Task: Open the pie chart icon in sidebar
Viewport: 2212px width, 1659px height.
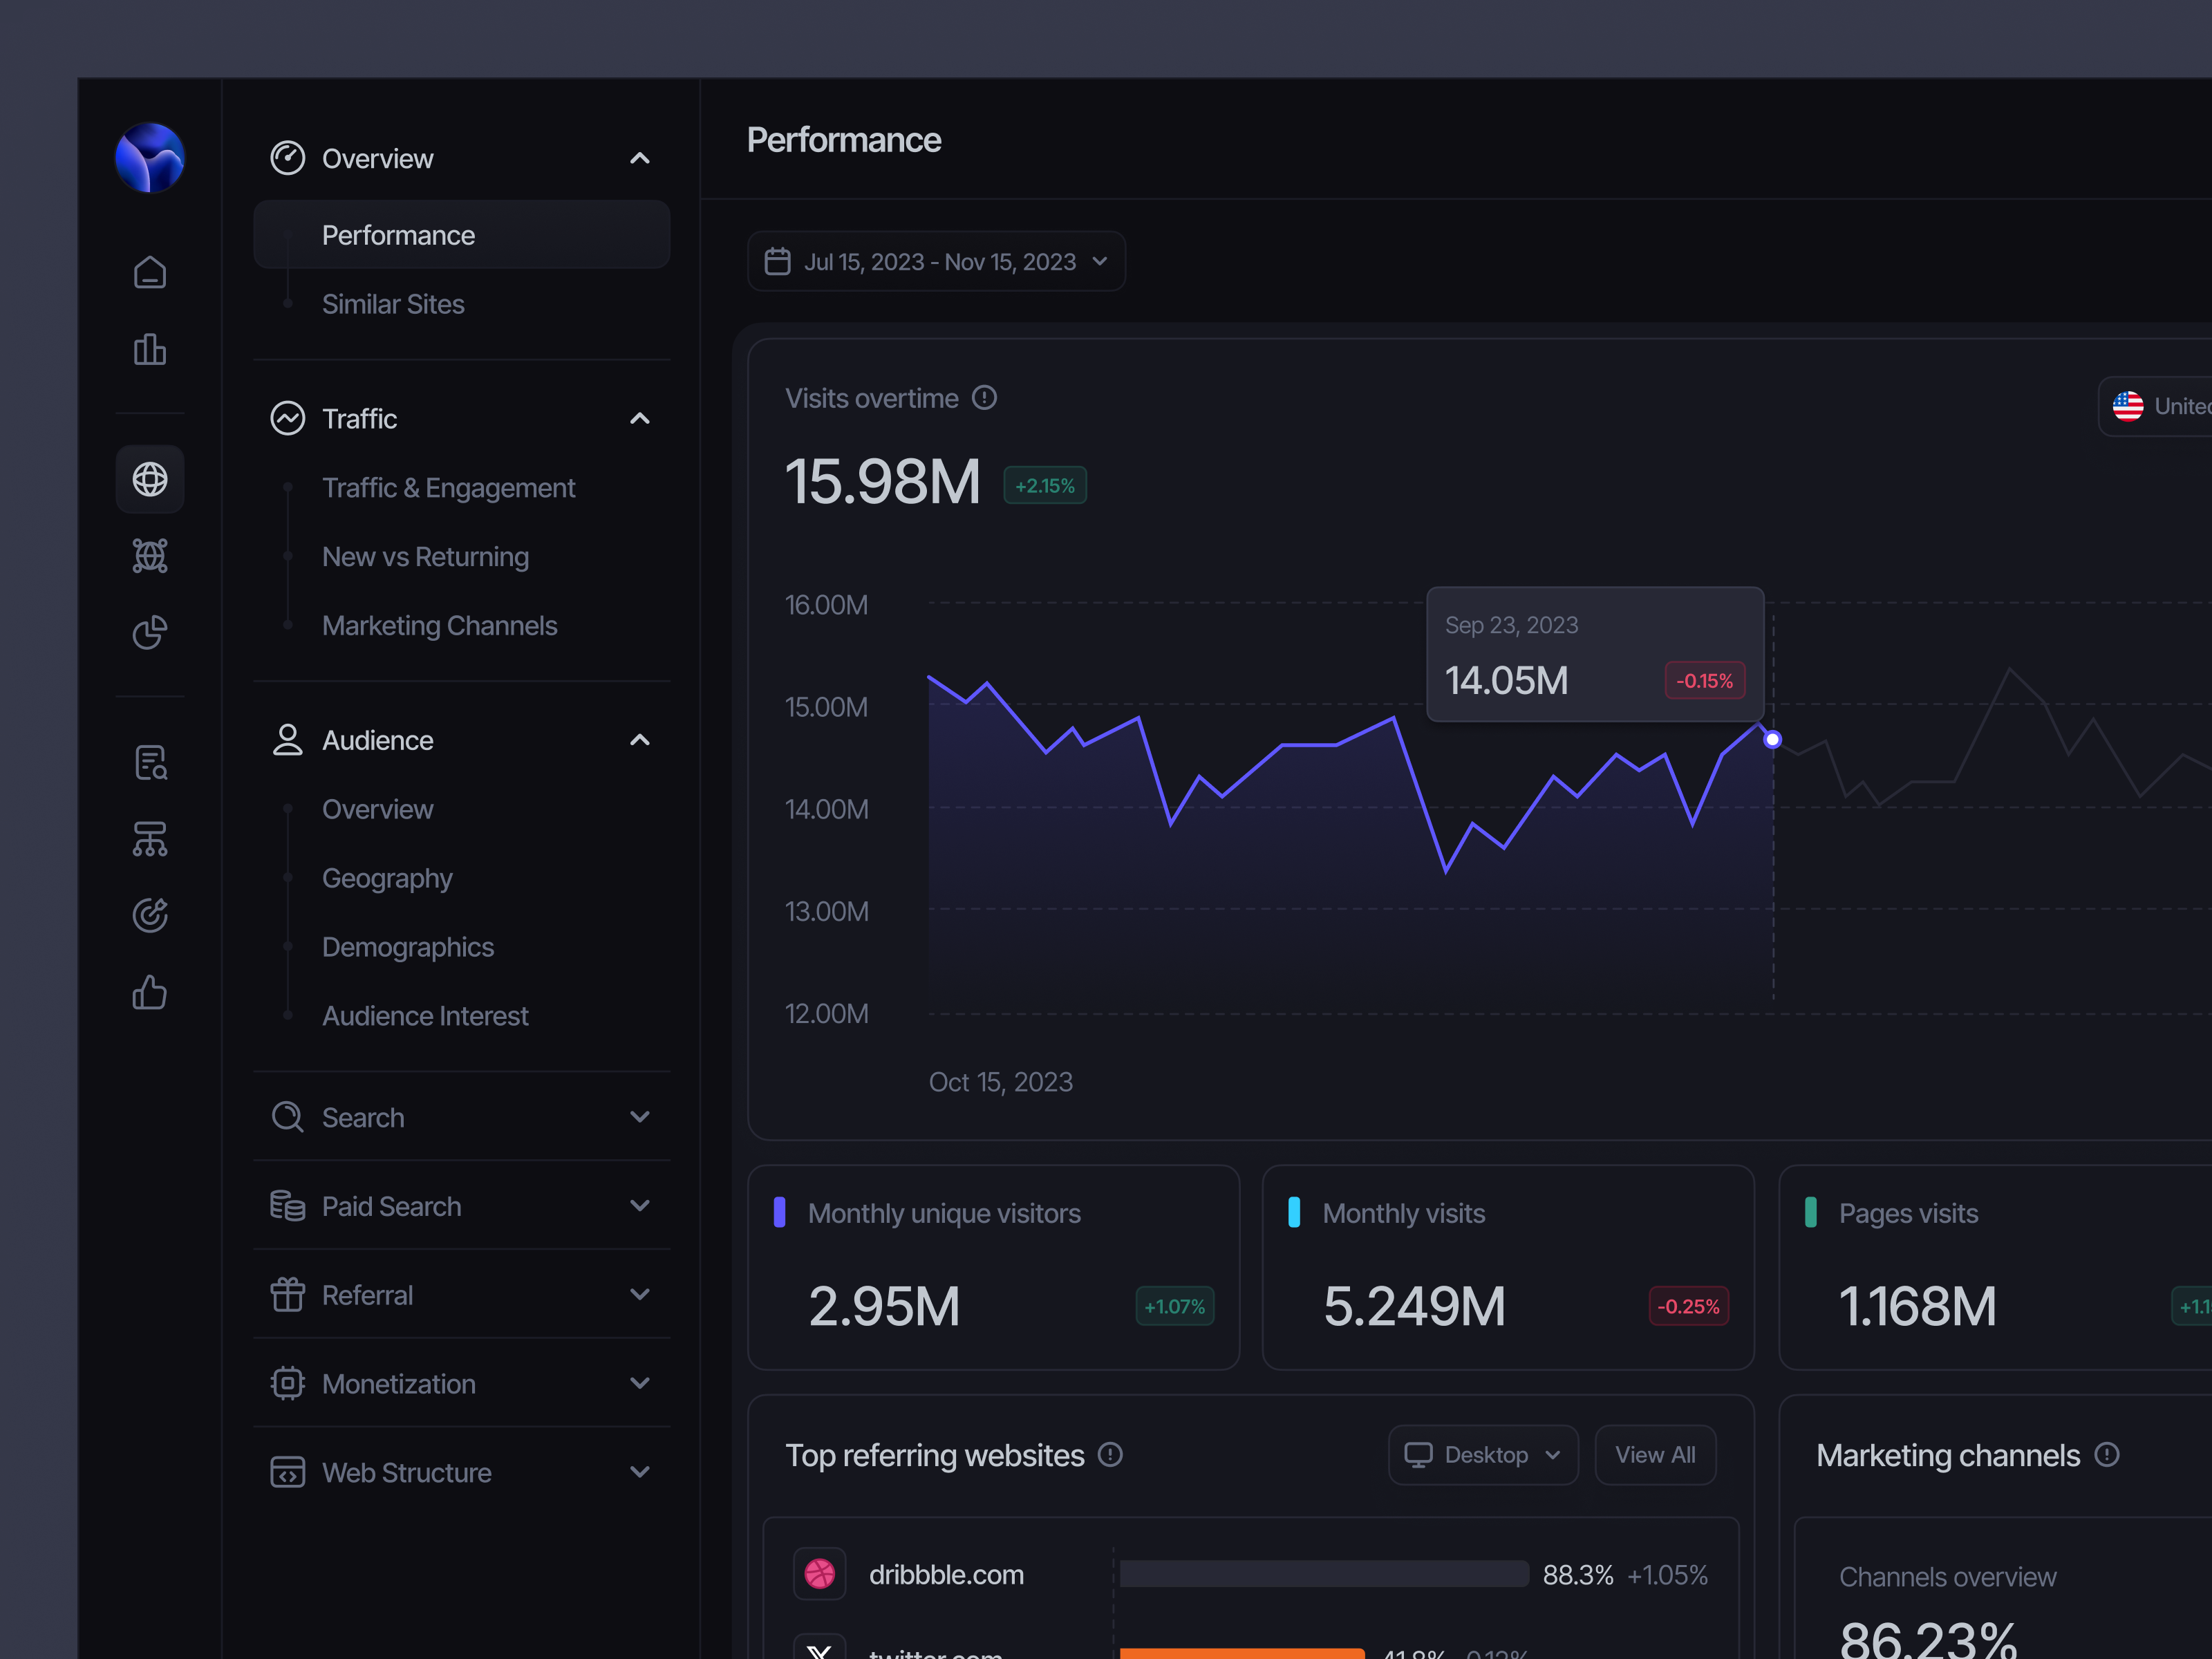Action: pyautogui.click(x=149, y=632)
